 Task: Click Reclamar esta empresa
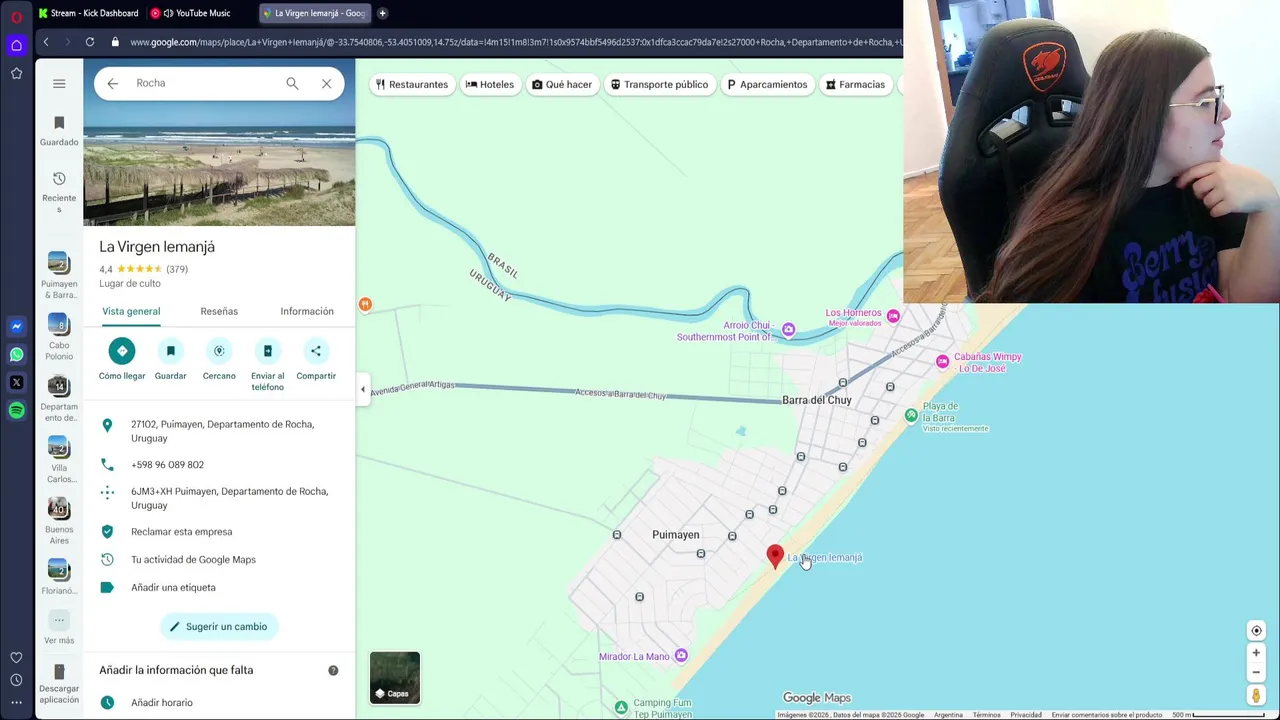(181, 532)
